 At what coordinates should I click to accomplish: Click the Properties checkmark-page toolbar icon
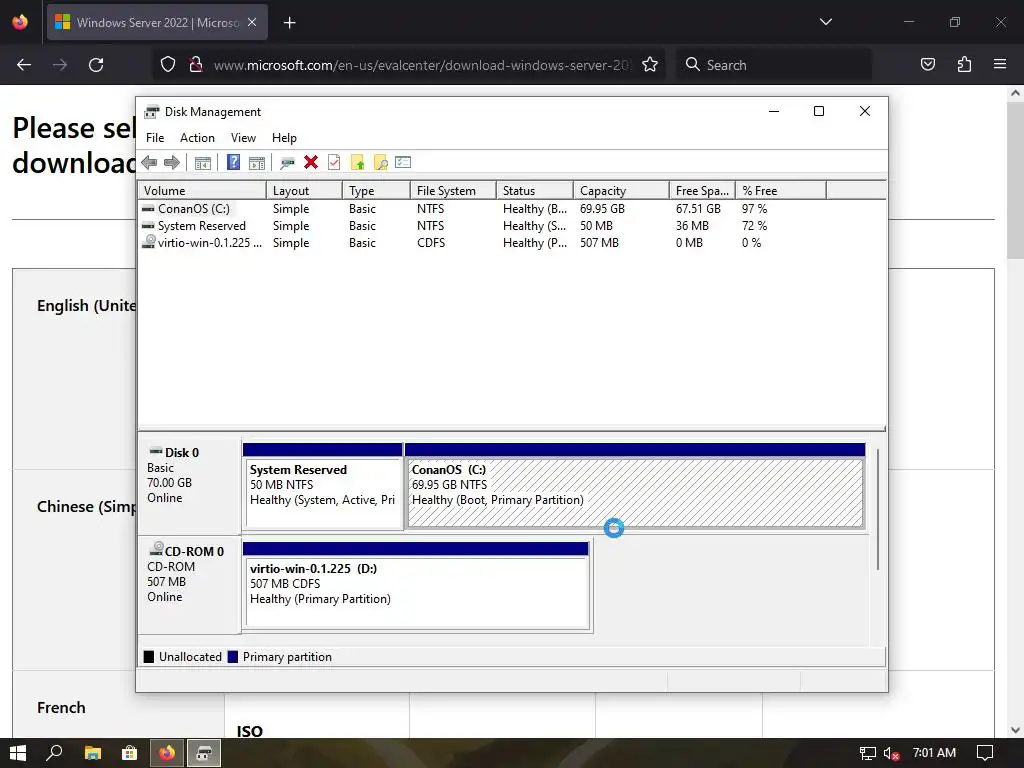[x=334, y=162]
